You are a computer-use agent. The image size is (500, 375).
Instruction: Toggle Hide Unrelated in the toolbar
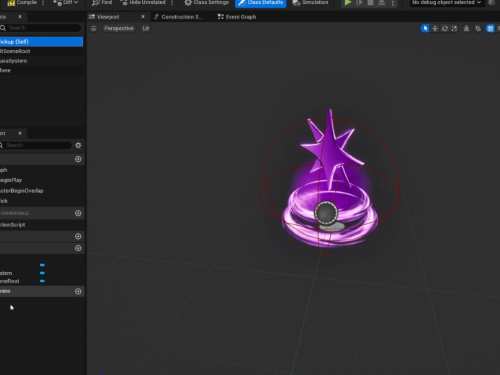(143, 3)
